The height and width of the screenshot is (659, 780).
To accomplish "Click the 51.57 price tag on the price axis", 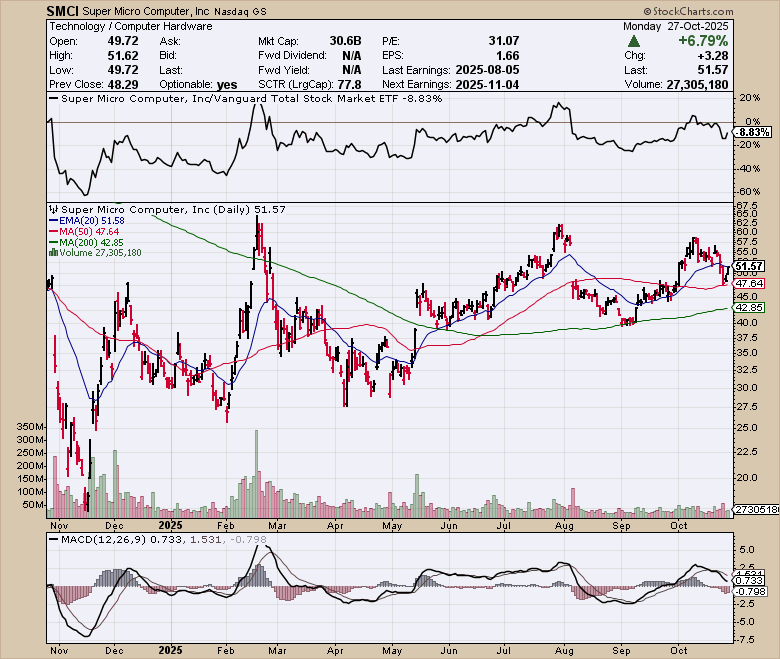I will [749, 267].
